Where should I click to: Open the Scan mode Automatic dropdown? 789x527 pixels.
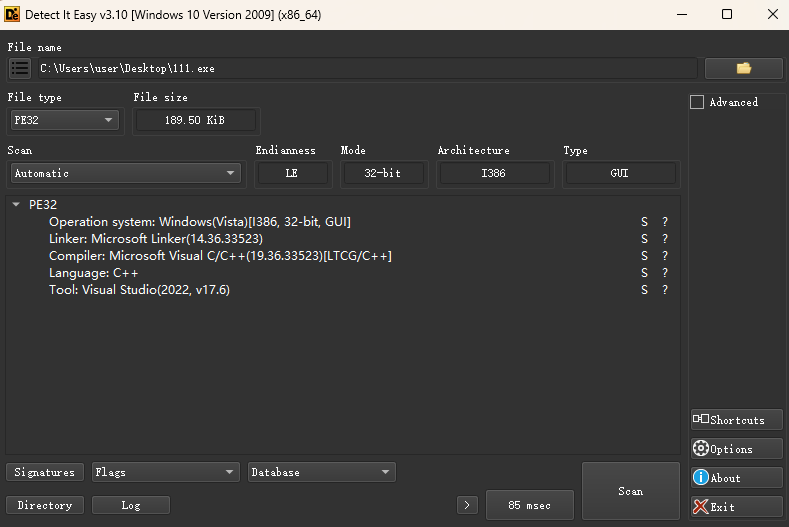point(126,173)
